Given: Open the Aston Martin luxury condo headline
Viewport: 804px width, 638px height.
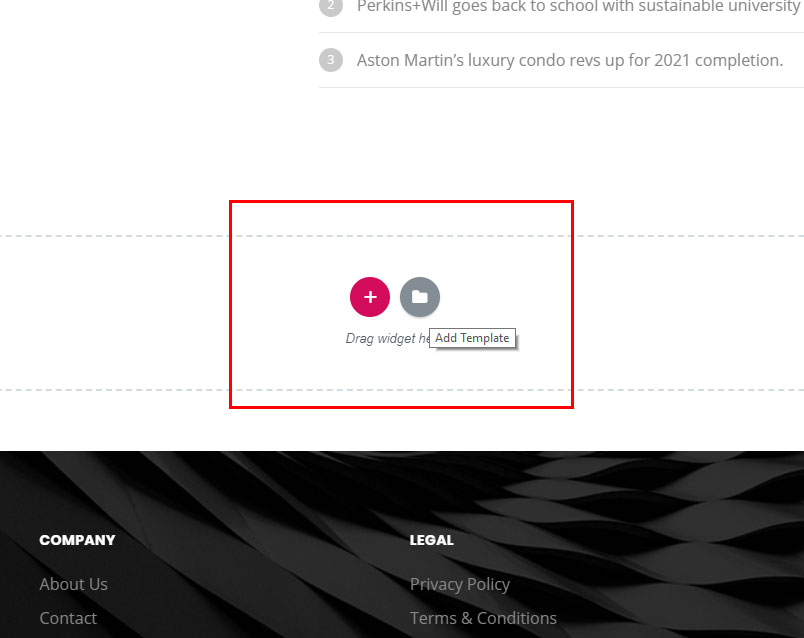Looking at the screenshot, I should (x=570, y=61).
